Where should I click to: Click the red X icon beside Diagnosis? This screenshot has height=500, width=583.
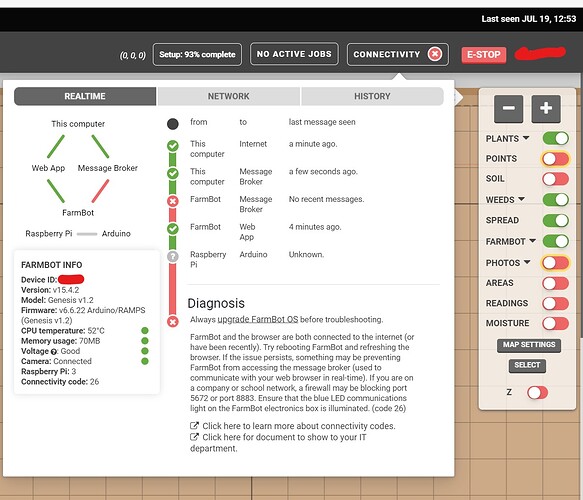[173, 322]
